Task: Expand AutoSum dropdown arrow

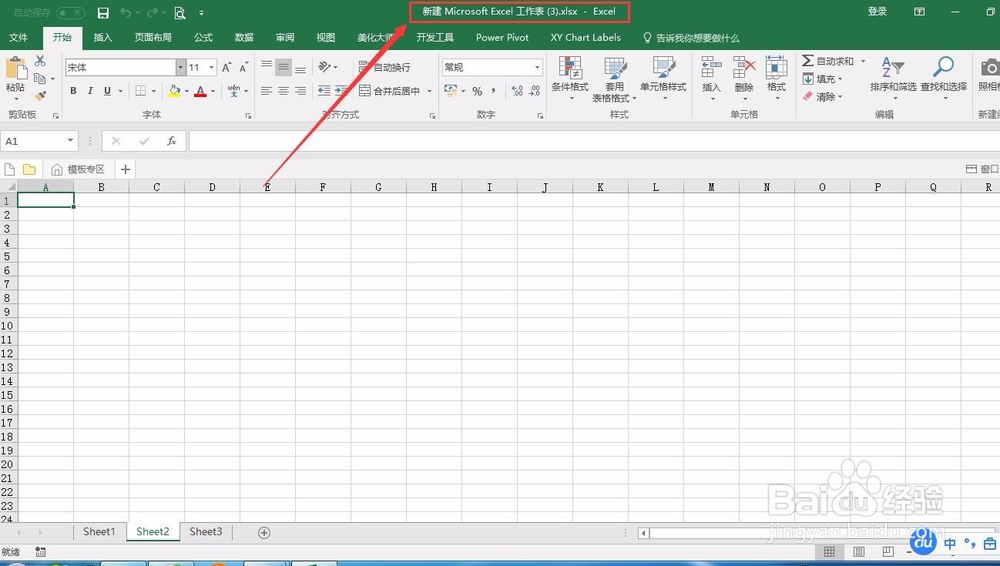Action: point(863,61)
